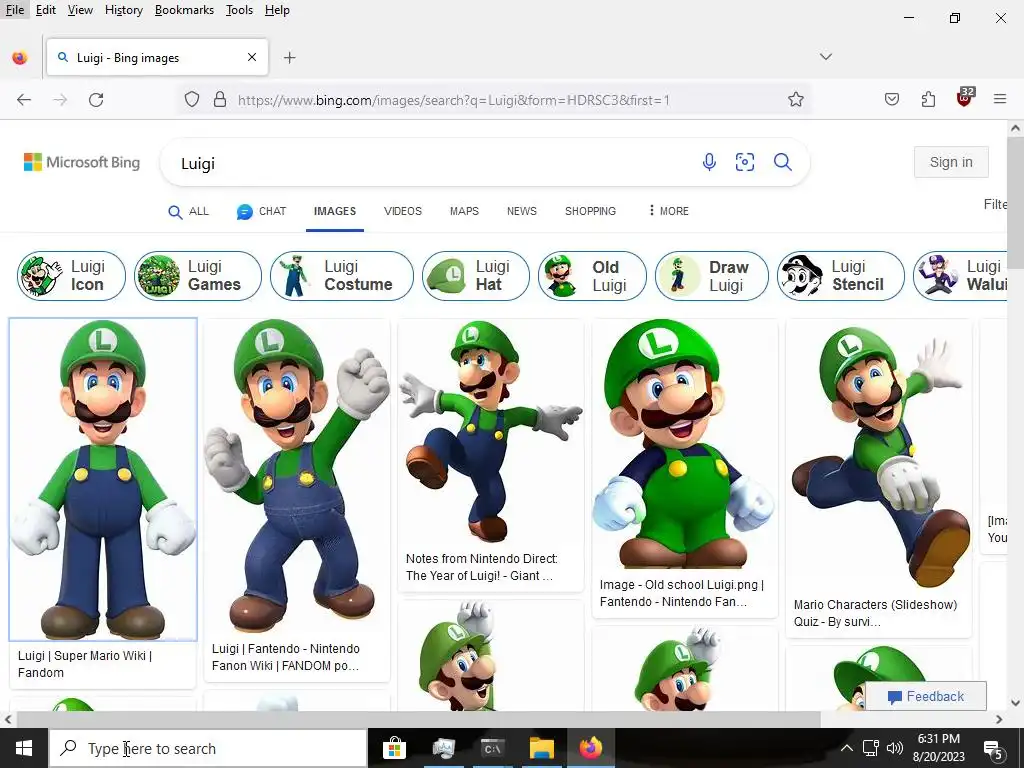The width and height of the screenshot is (1024, 768).
Task: Open the notifications action center icon
Action: (x=993, y=749)
